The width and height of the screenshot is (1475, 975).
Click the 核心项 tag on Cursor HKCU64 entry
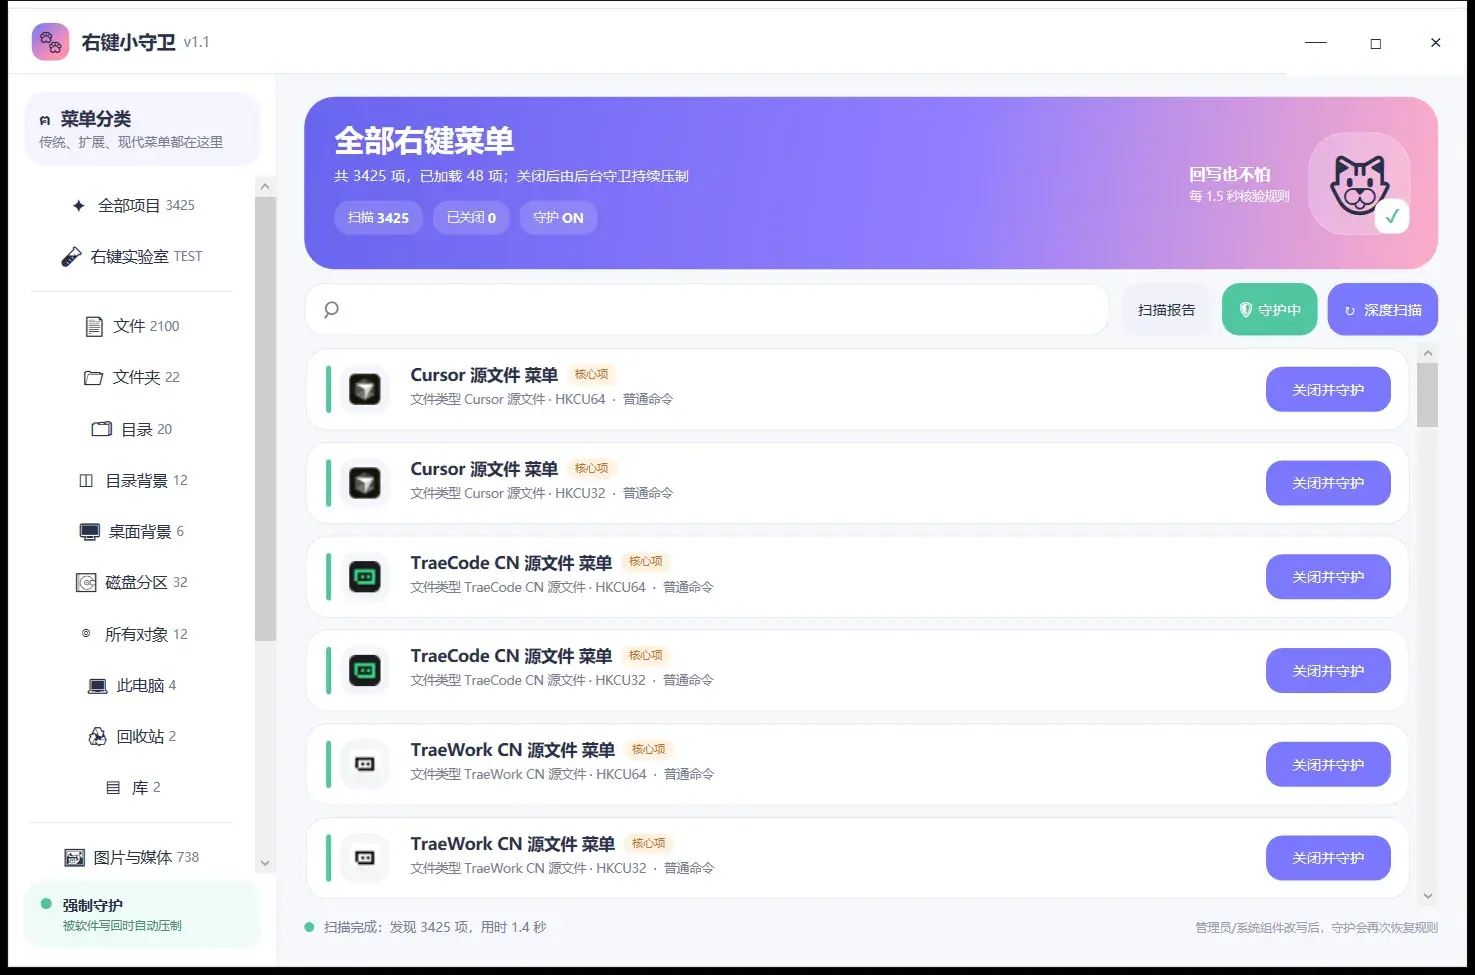click(x=591, y=374)
